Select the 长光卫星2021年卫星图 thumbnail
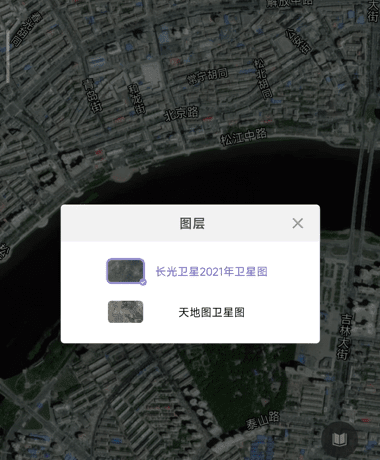 (125, 271)
